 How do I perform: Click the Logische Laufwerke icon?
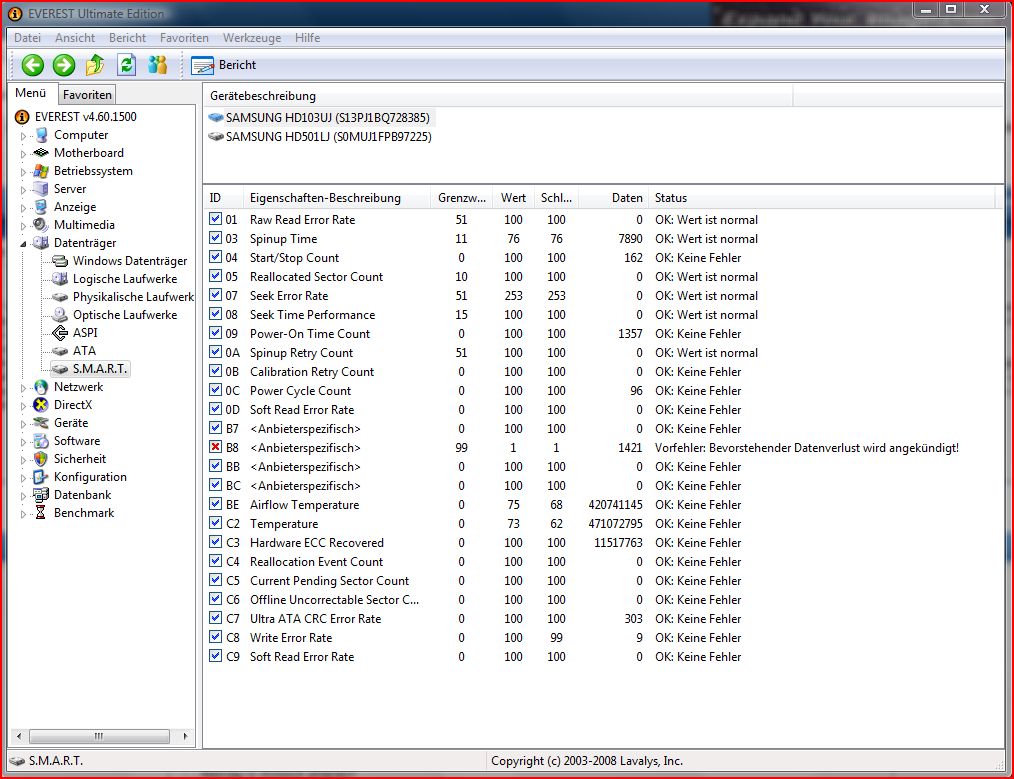coord(60,279)
